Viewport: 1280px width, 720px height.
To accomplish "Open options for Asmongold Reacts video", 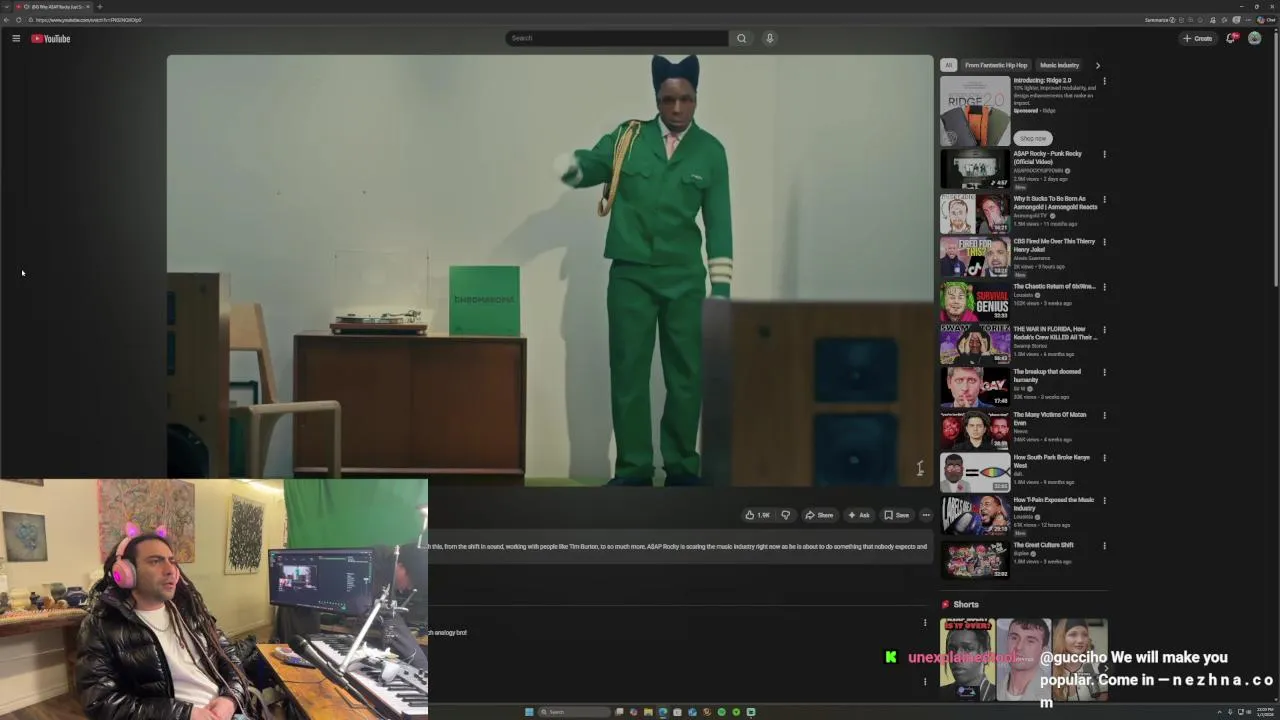I will pyautogui.click(x=1104, y=199).
